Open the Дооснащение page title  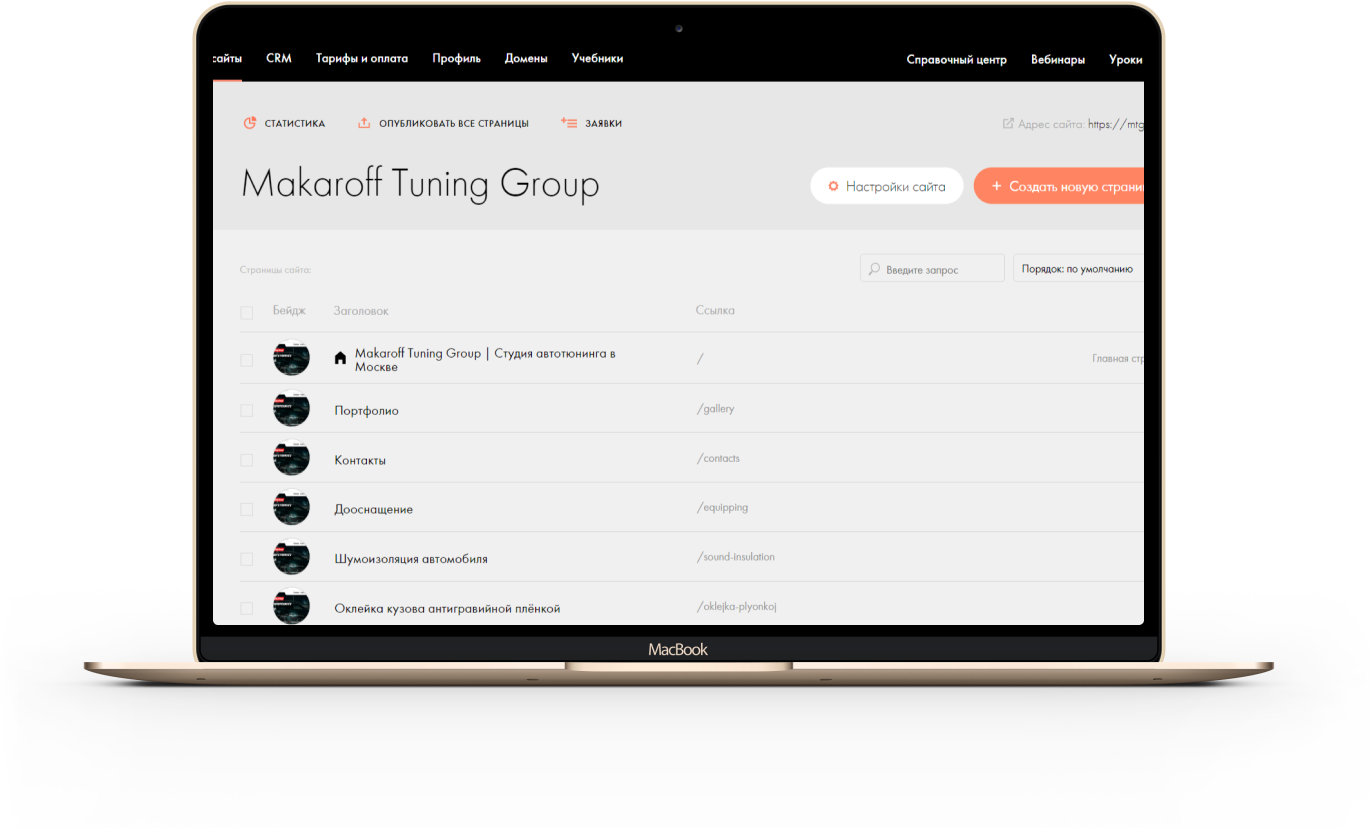[x=373, y=509]
